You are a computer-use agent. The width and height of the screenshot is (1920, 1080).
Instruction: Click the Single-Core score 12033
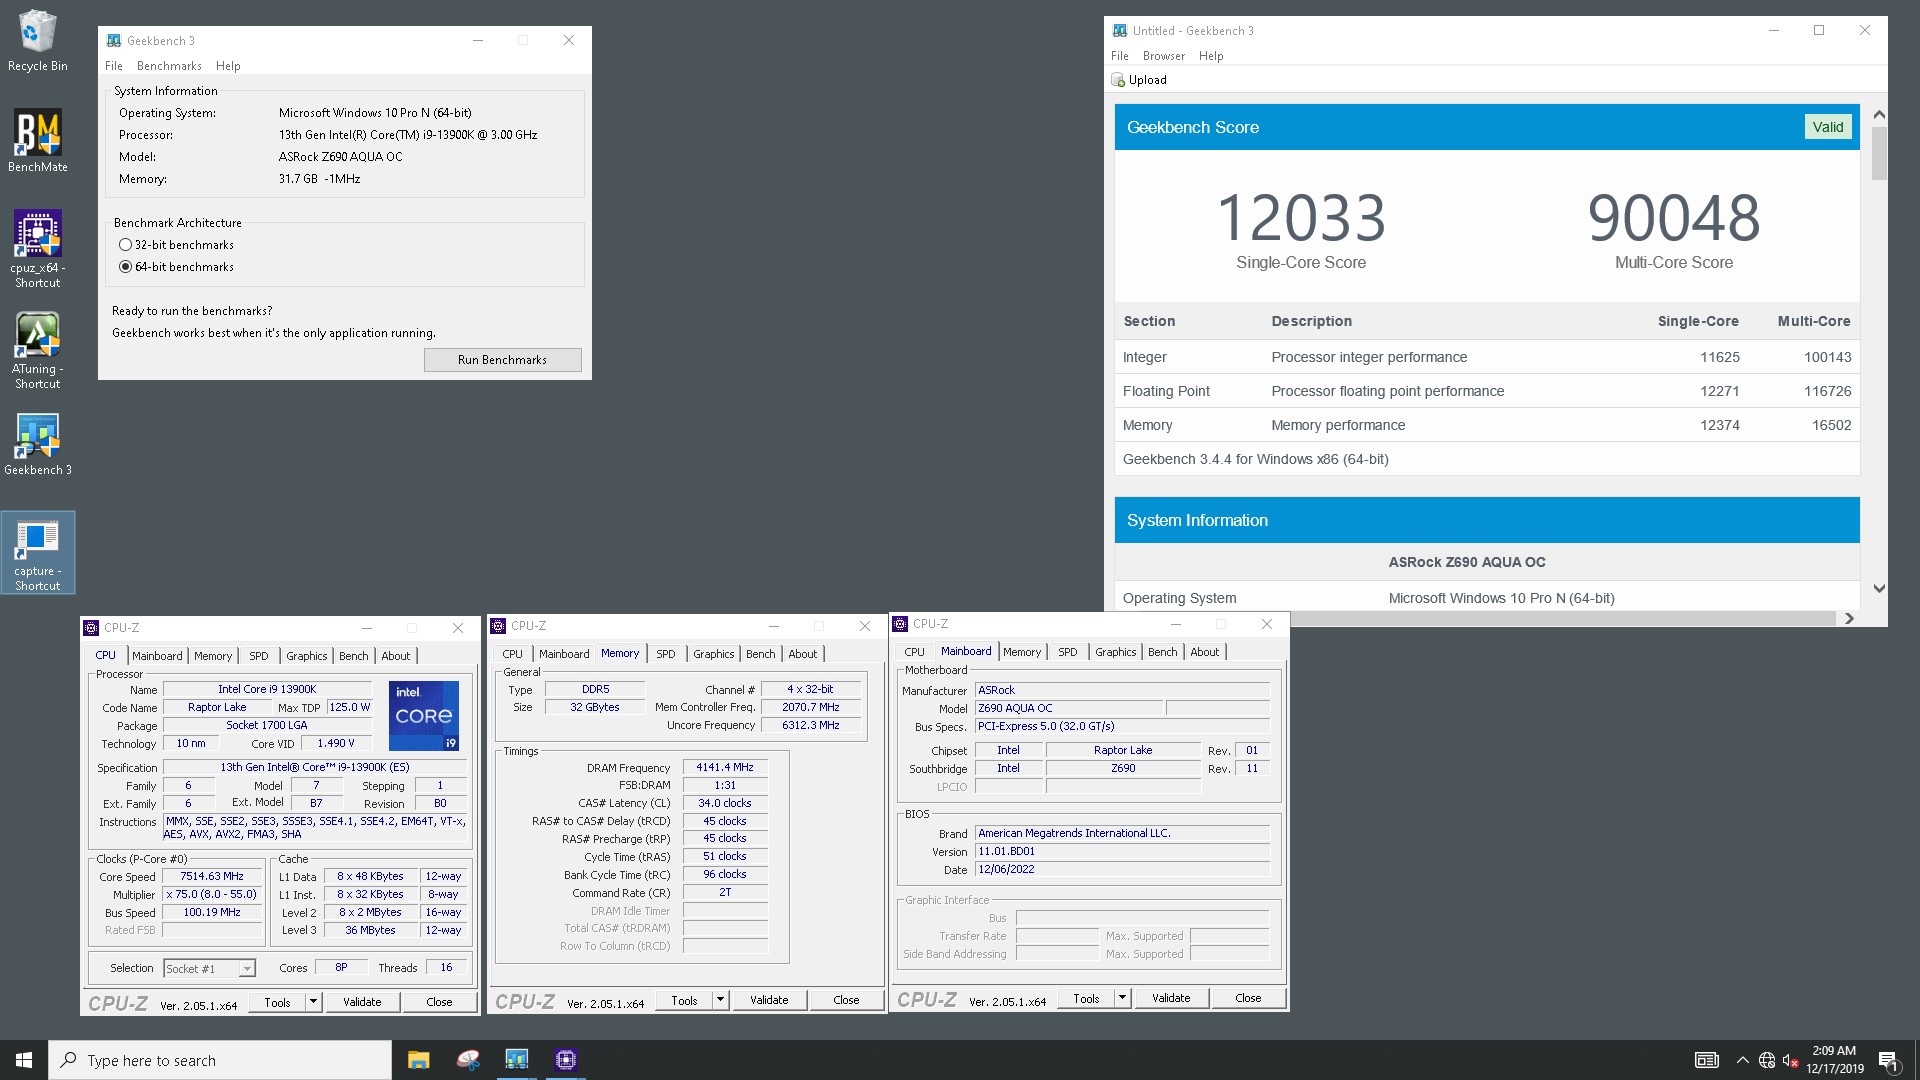coord(1301,218)
